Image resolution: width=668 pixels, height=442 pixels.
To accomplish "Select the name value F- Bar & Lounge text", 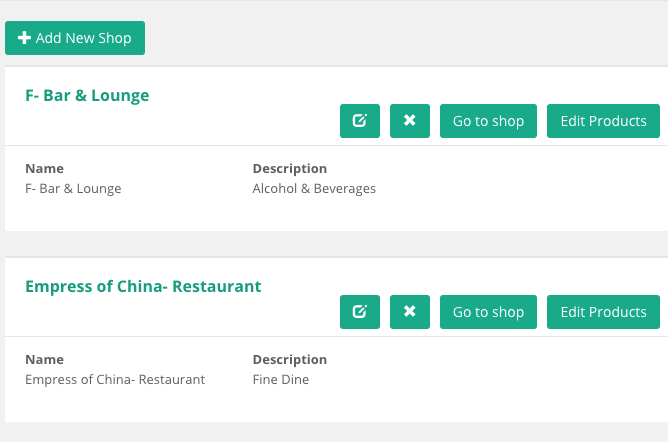I will point(73,189).
